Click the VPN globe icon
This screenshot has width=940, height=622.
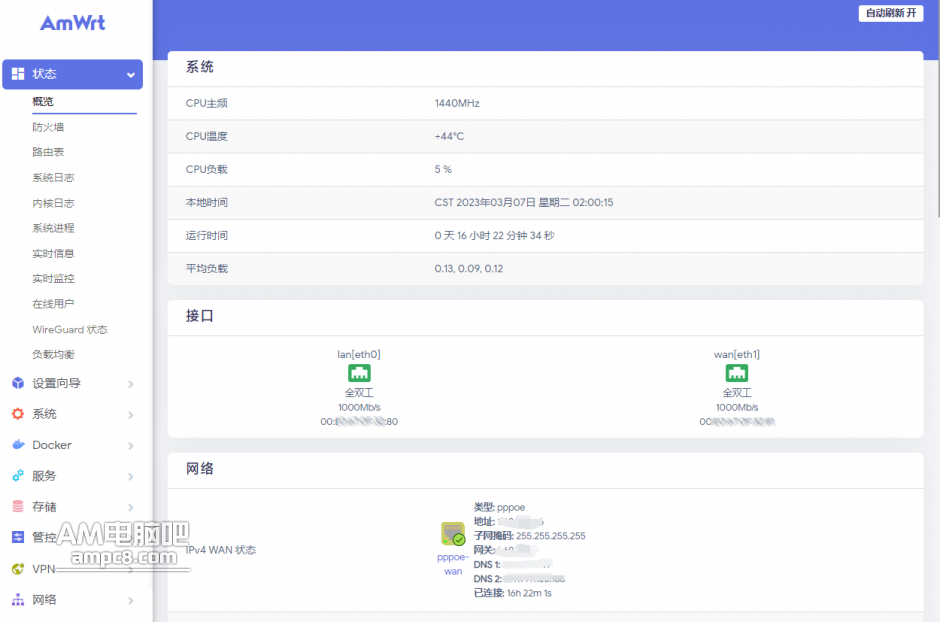[x=18, y=569]
